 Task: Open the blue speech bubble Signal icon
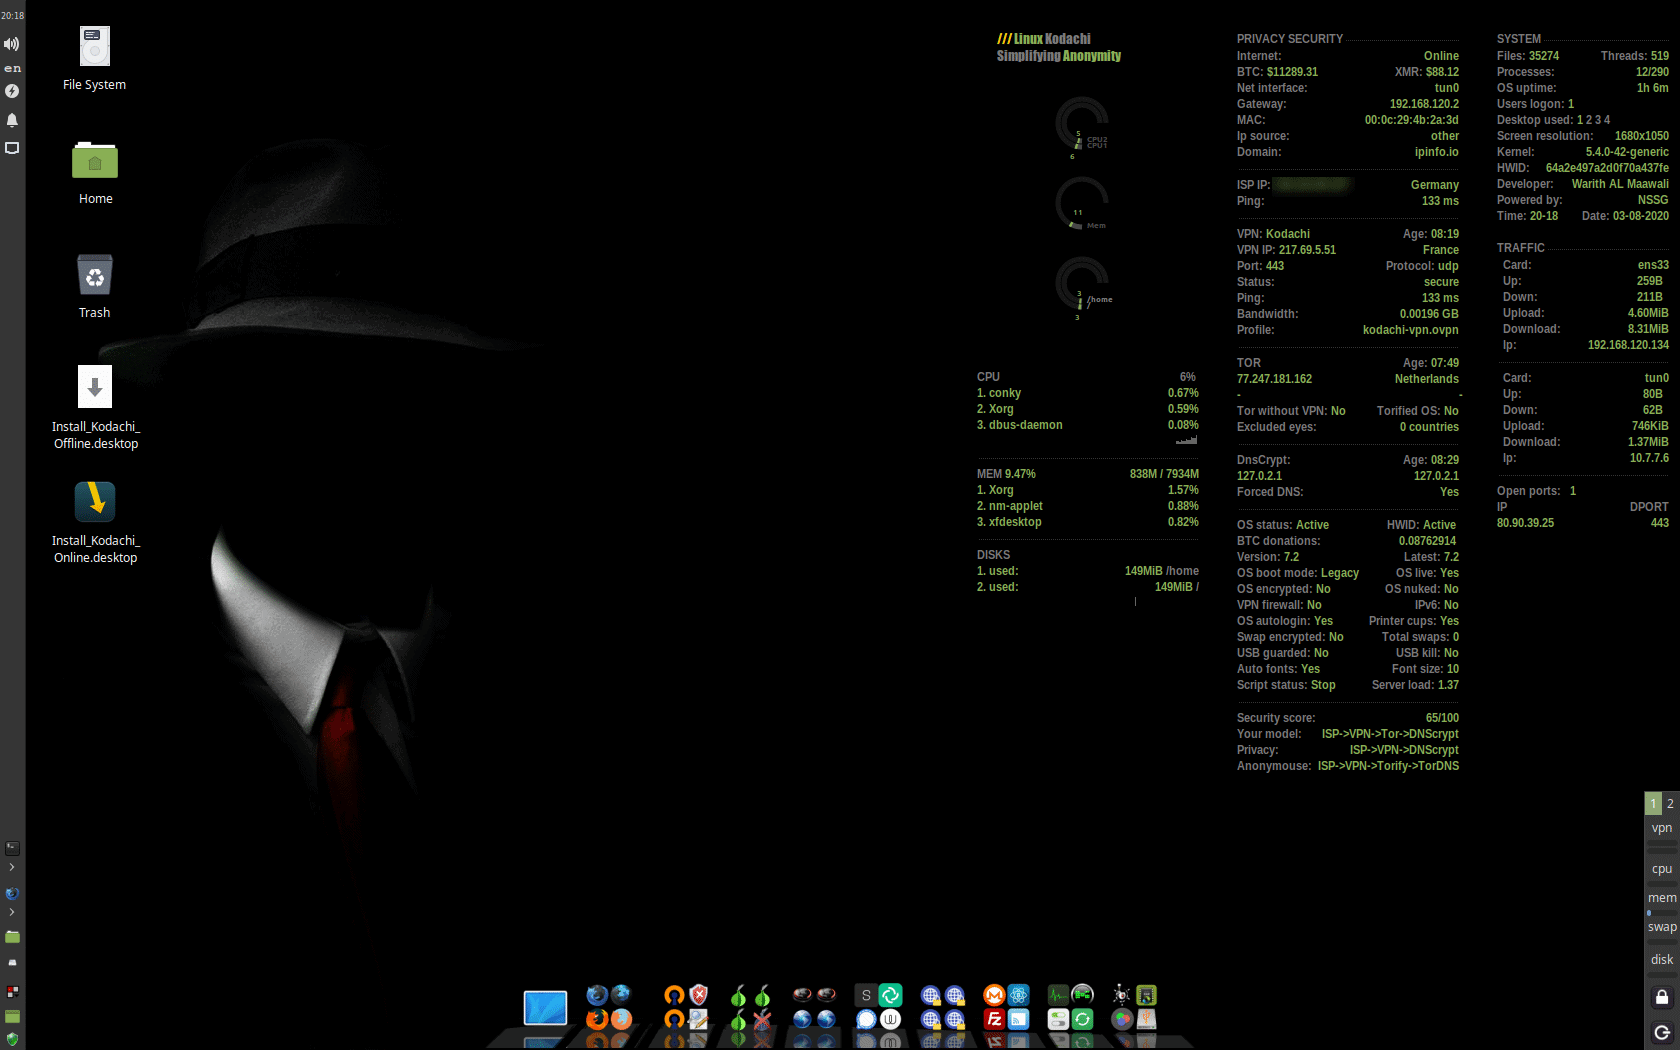pos(866,1019)
